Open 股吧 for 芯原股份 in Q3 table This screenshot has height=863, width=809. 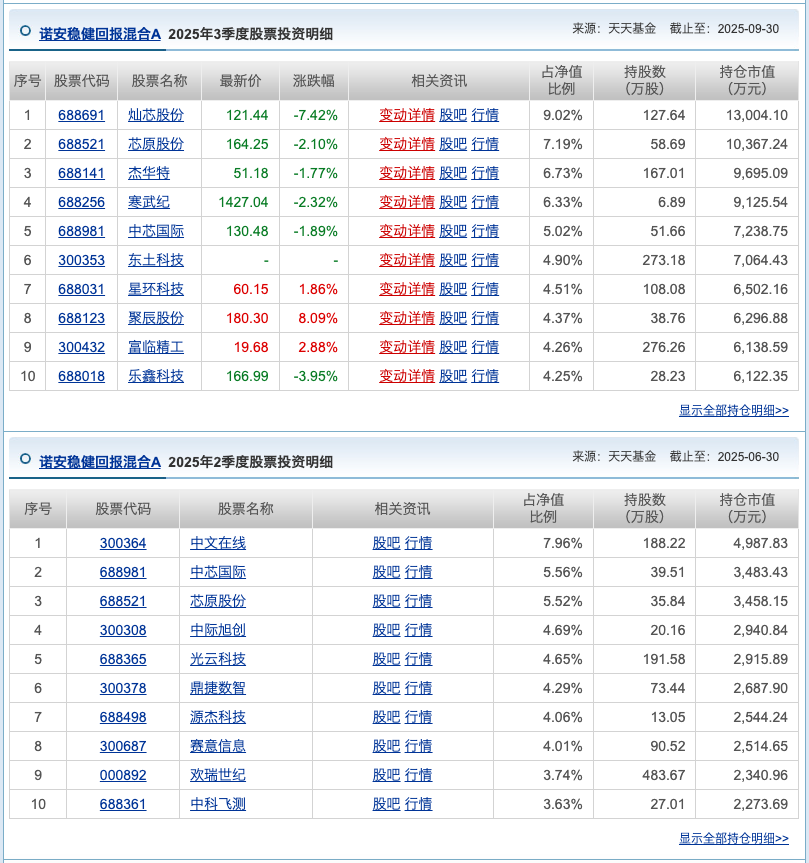pyautogui.click(x=453, y=144)
